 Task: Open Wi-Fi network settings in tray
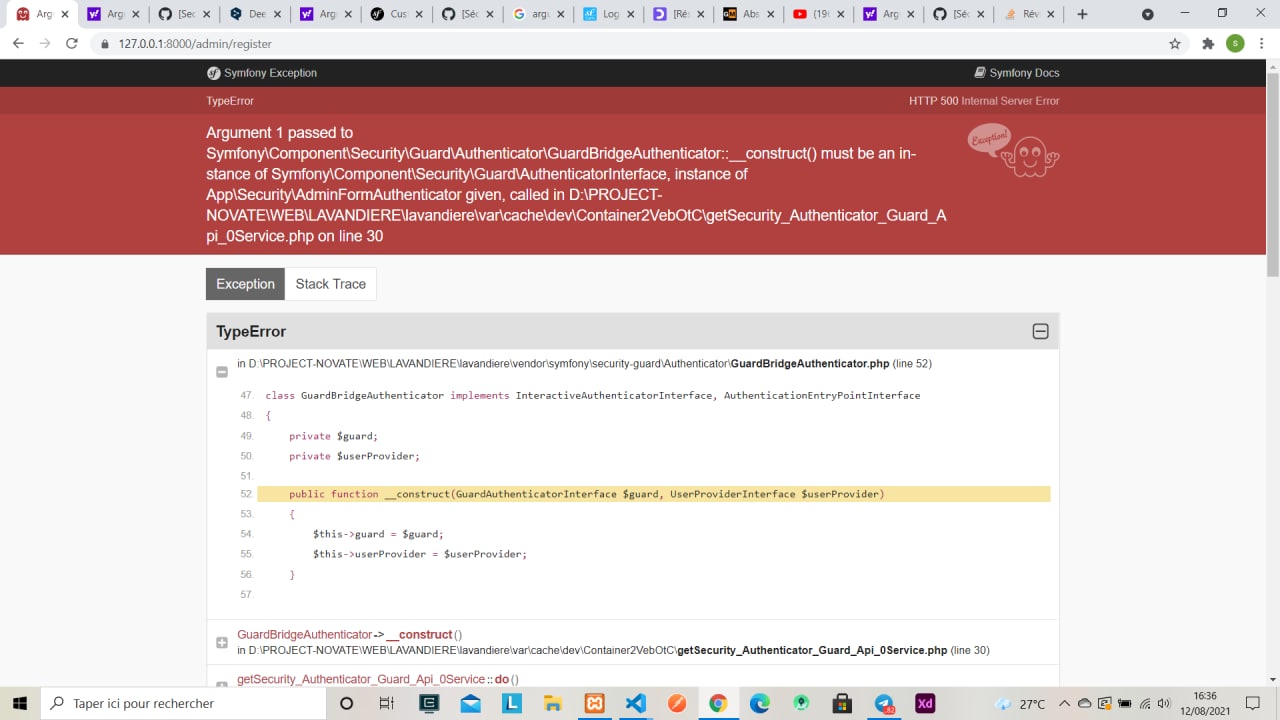(1144, 704)
